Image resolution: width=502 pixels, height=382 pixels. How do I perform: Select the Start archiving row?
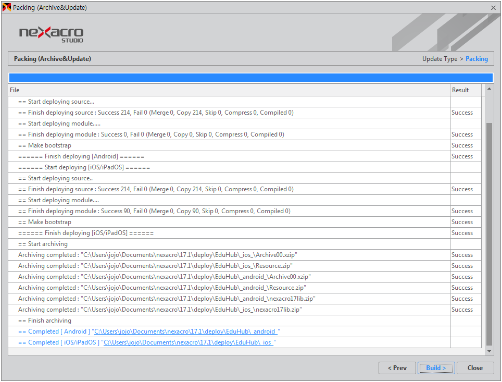[x=245, y=244]
